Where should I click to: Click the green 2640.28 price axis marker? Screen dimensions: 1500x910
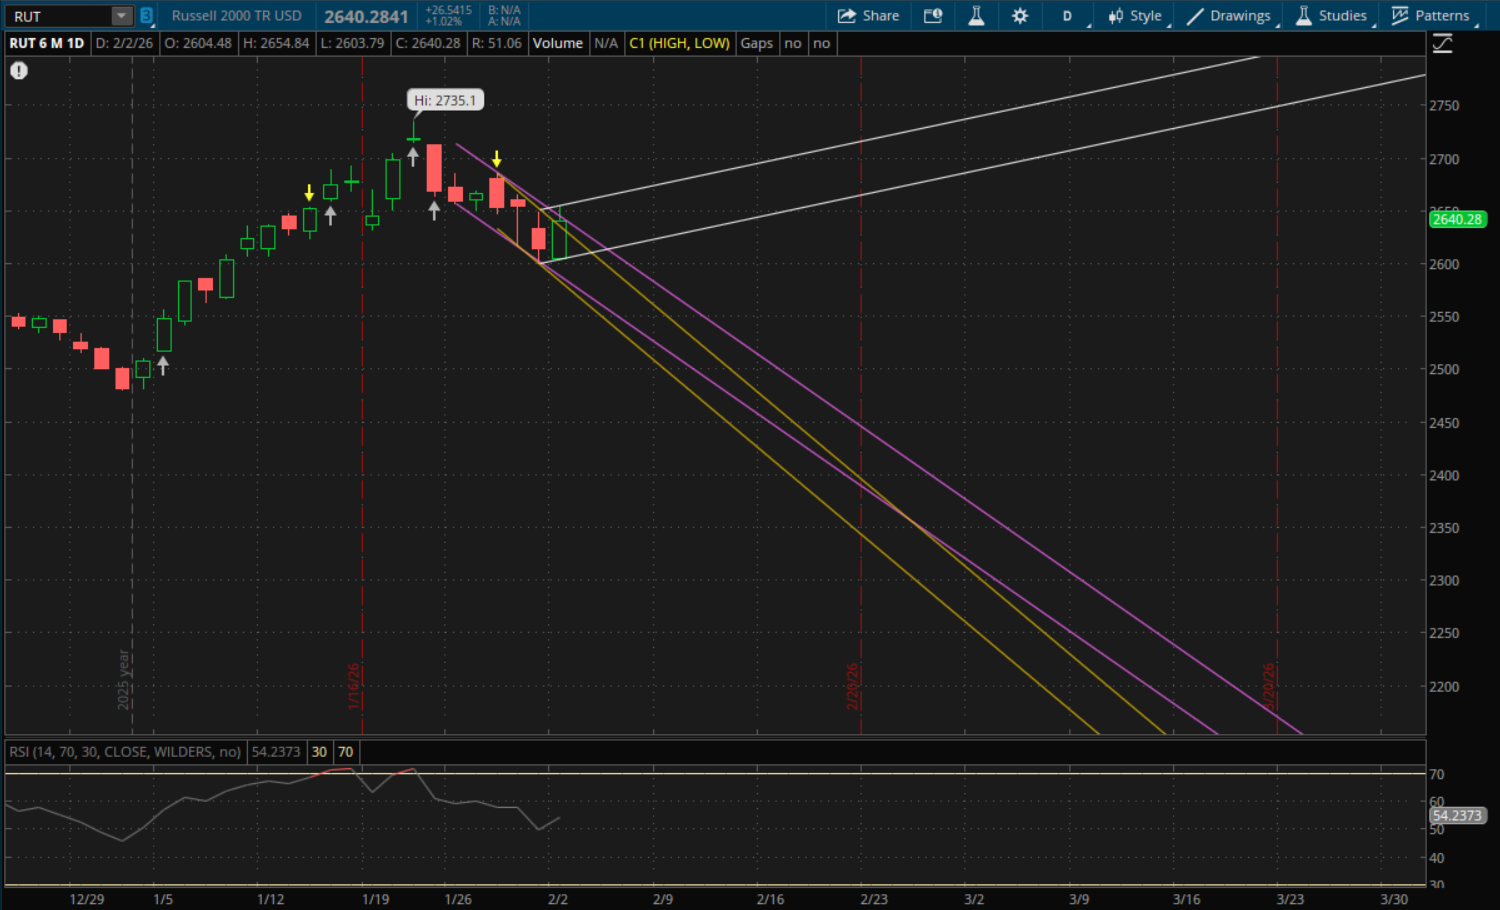coord(1457,219)
